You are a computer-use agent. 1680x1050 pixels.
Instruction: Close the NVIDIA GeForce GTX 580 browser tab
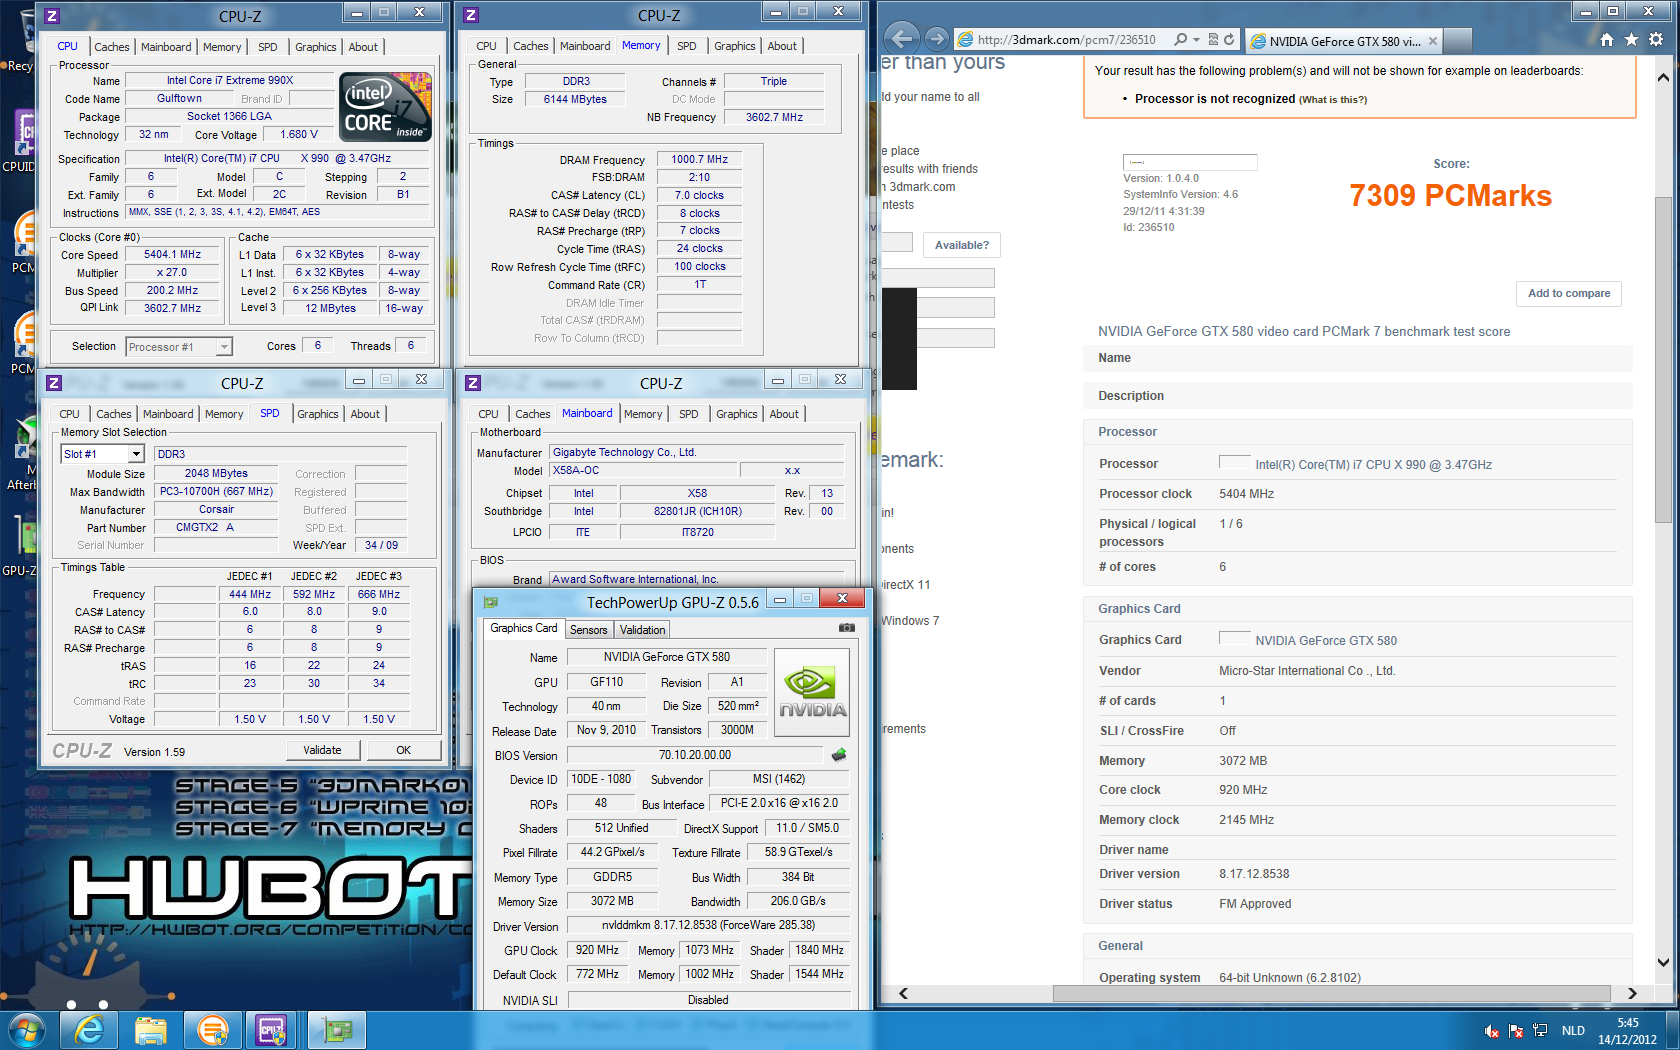1432,41
